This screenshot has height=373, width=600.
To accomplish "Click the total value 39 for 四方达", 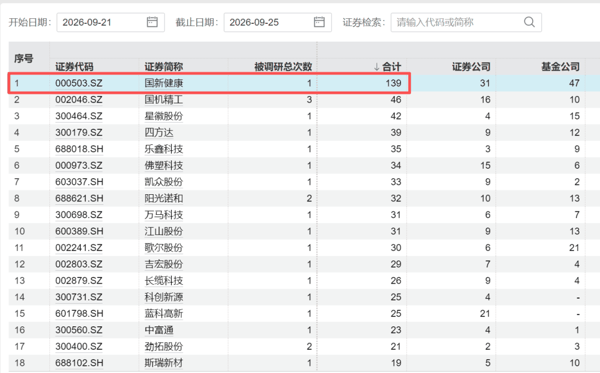I will point(396,132).
